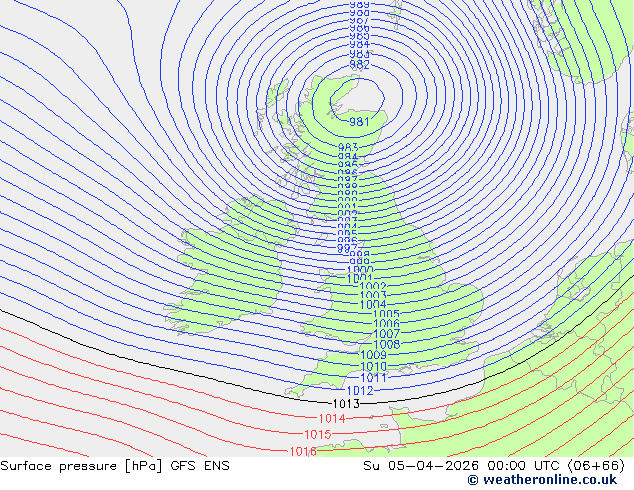Screen dimensions: 634x490
Task: Click the blue 1004 isobar label
Action: pos(373,304)
